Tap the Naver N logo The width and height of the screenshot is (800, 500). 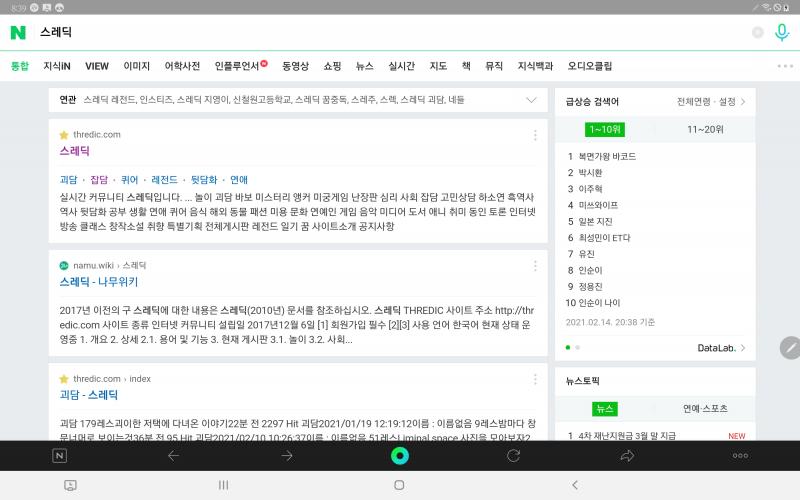click(18, 33)
